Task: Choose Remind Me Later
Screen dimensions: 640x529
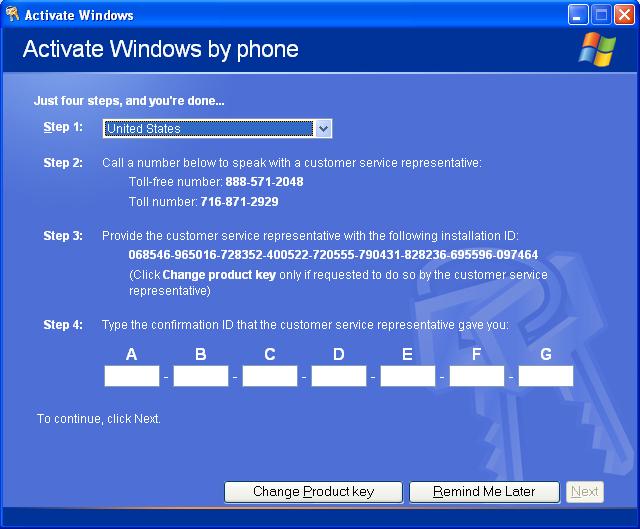Action: click(484, 492)
